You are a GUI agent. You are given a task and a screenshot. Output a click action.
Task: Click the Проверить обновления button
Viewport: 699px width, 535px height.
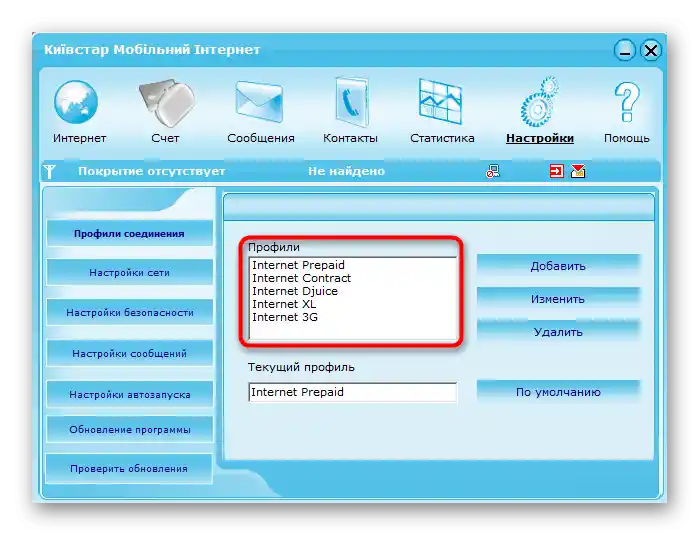tap(129, 469)
